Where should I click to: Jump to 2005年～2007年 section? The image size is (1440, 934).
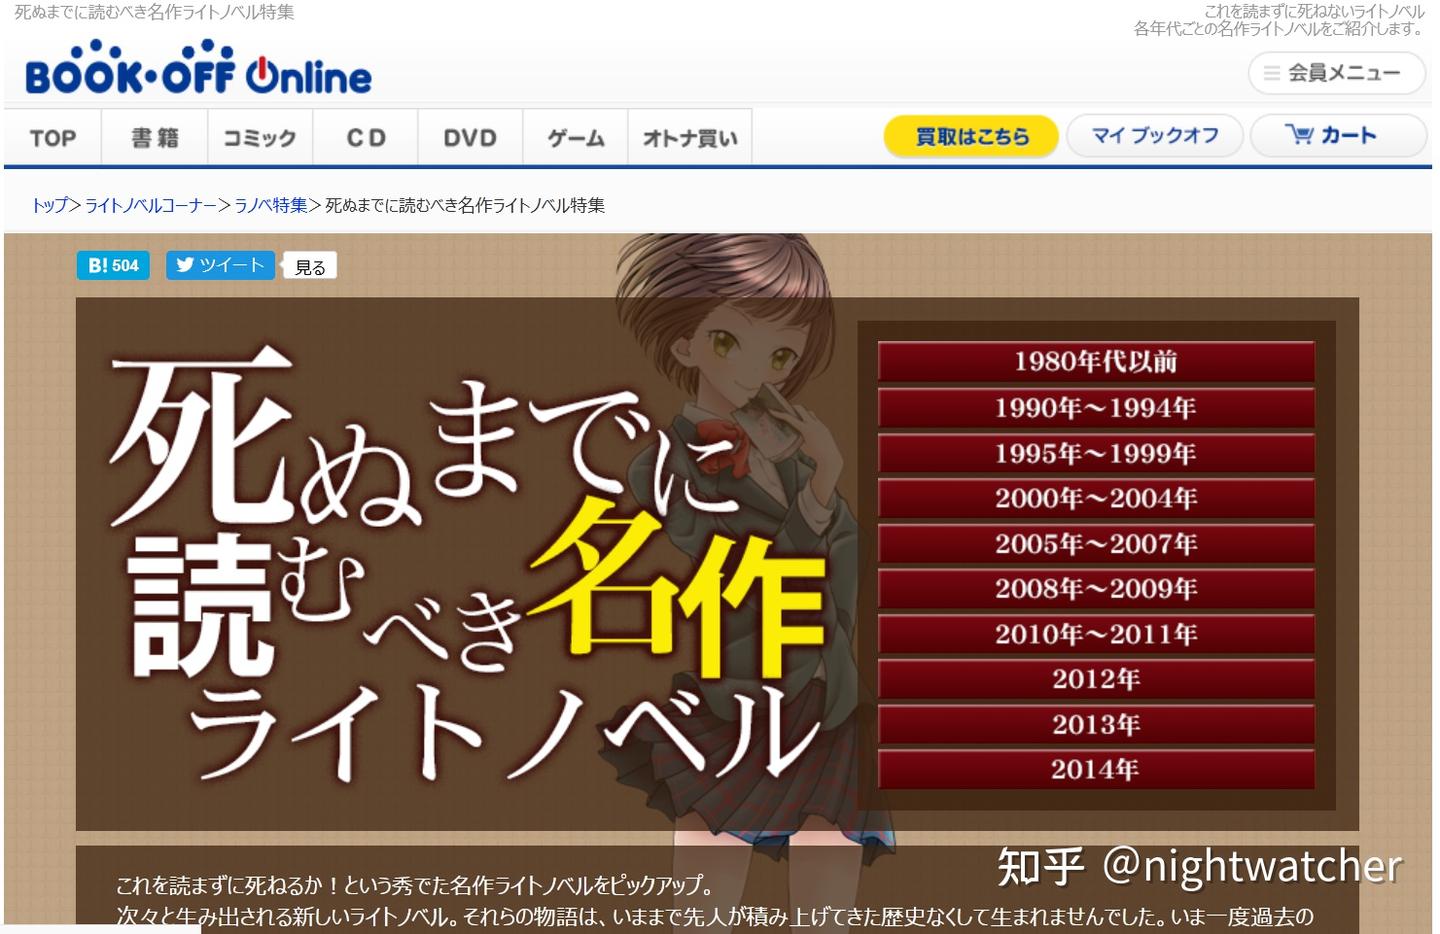1096,543
